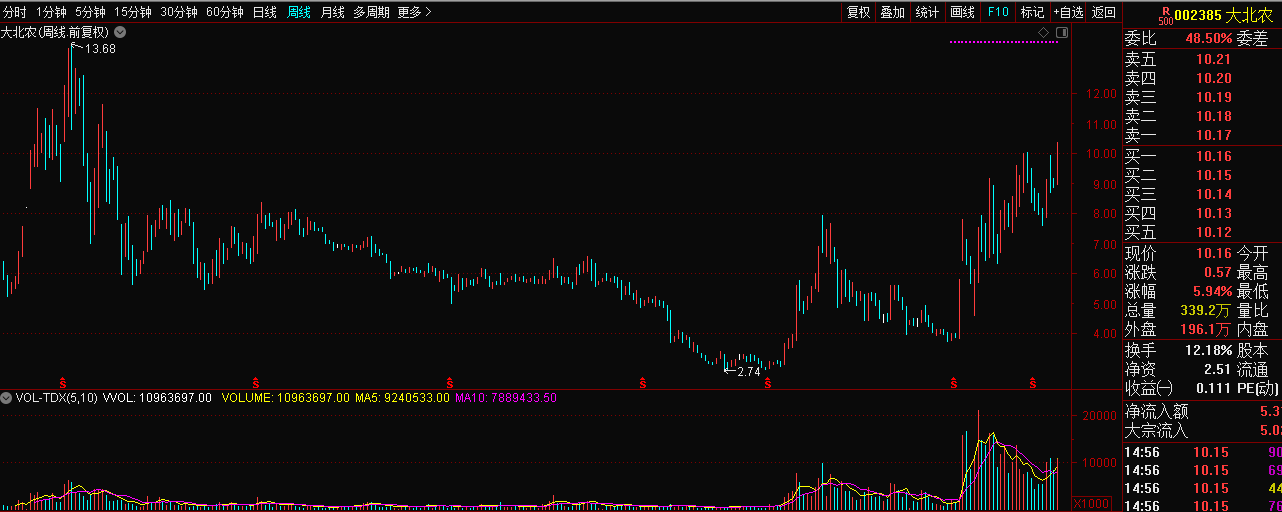
Task: Click the 委比 value 48.50%
Action: tap(1209, 38)
